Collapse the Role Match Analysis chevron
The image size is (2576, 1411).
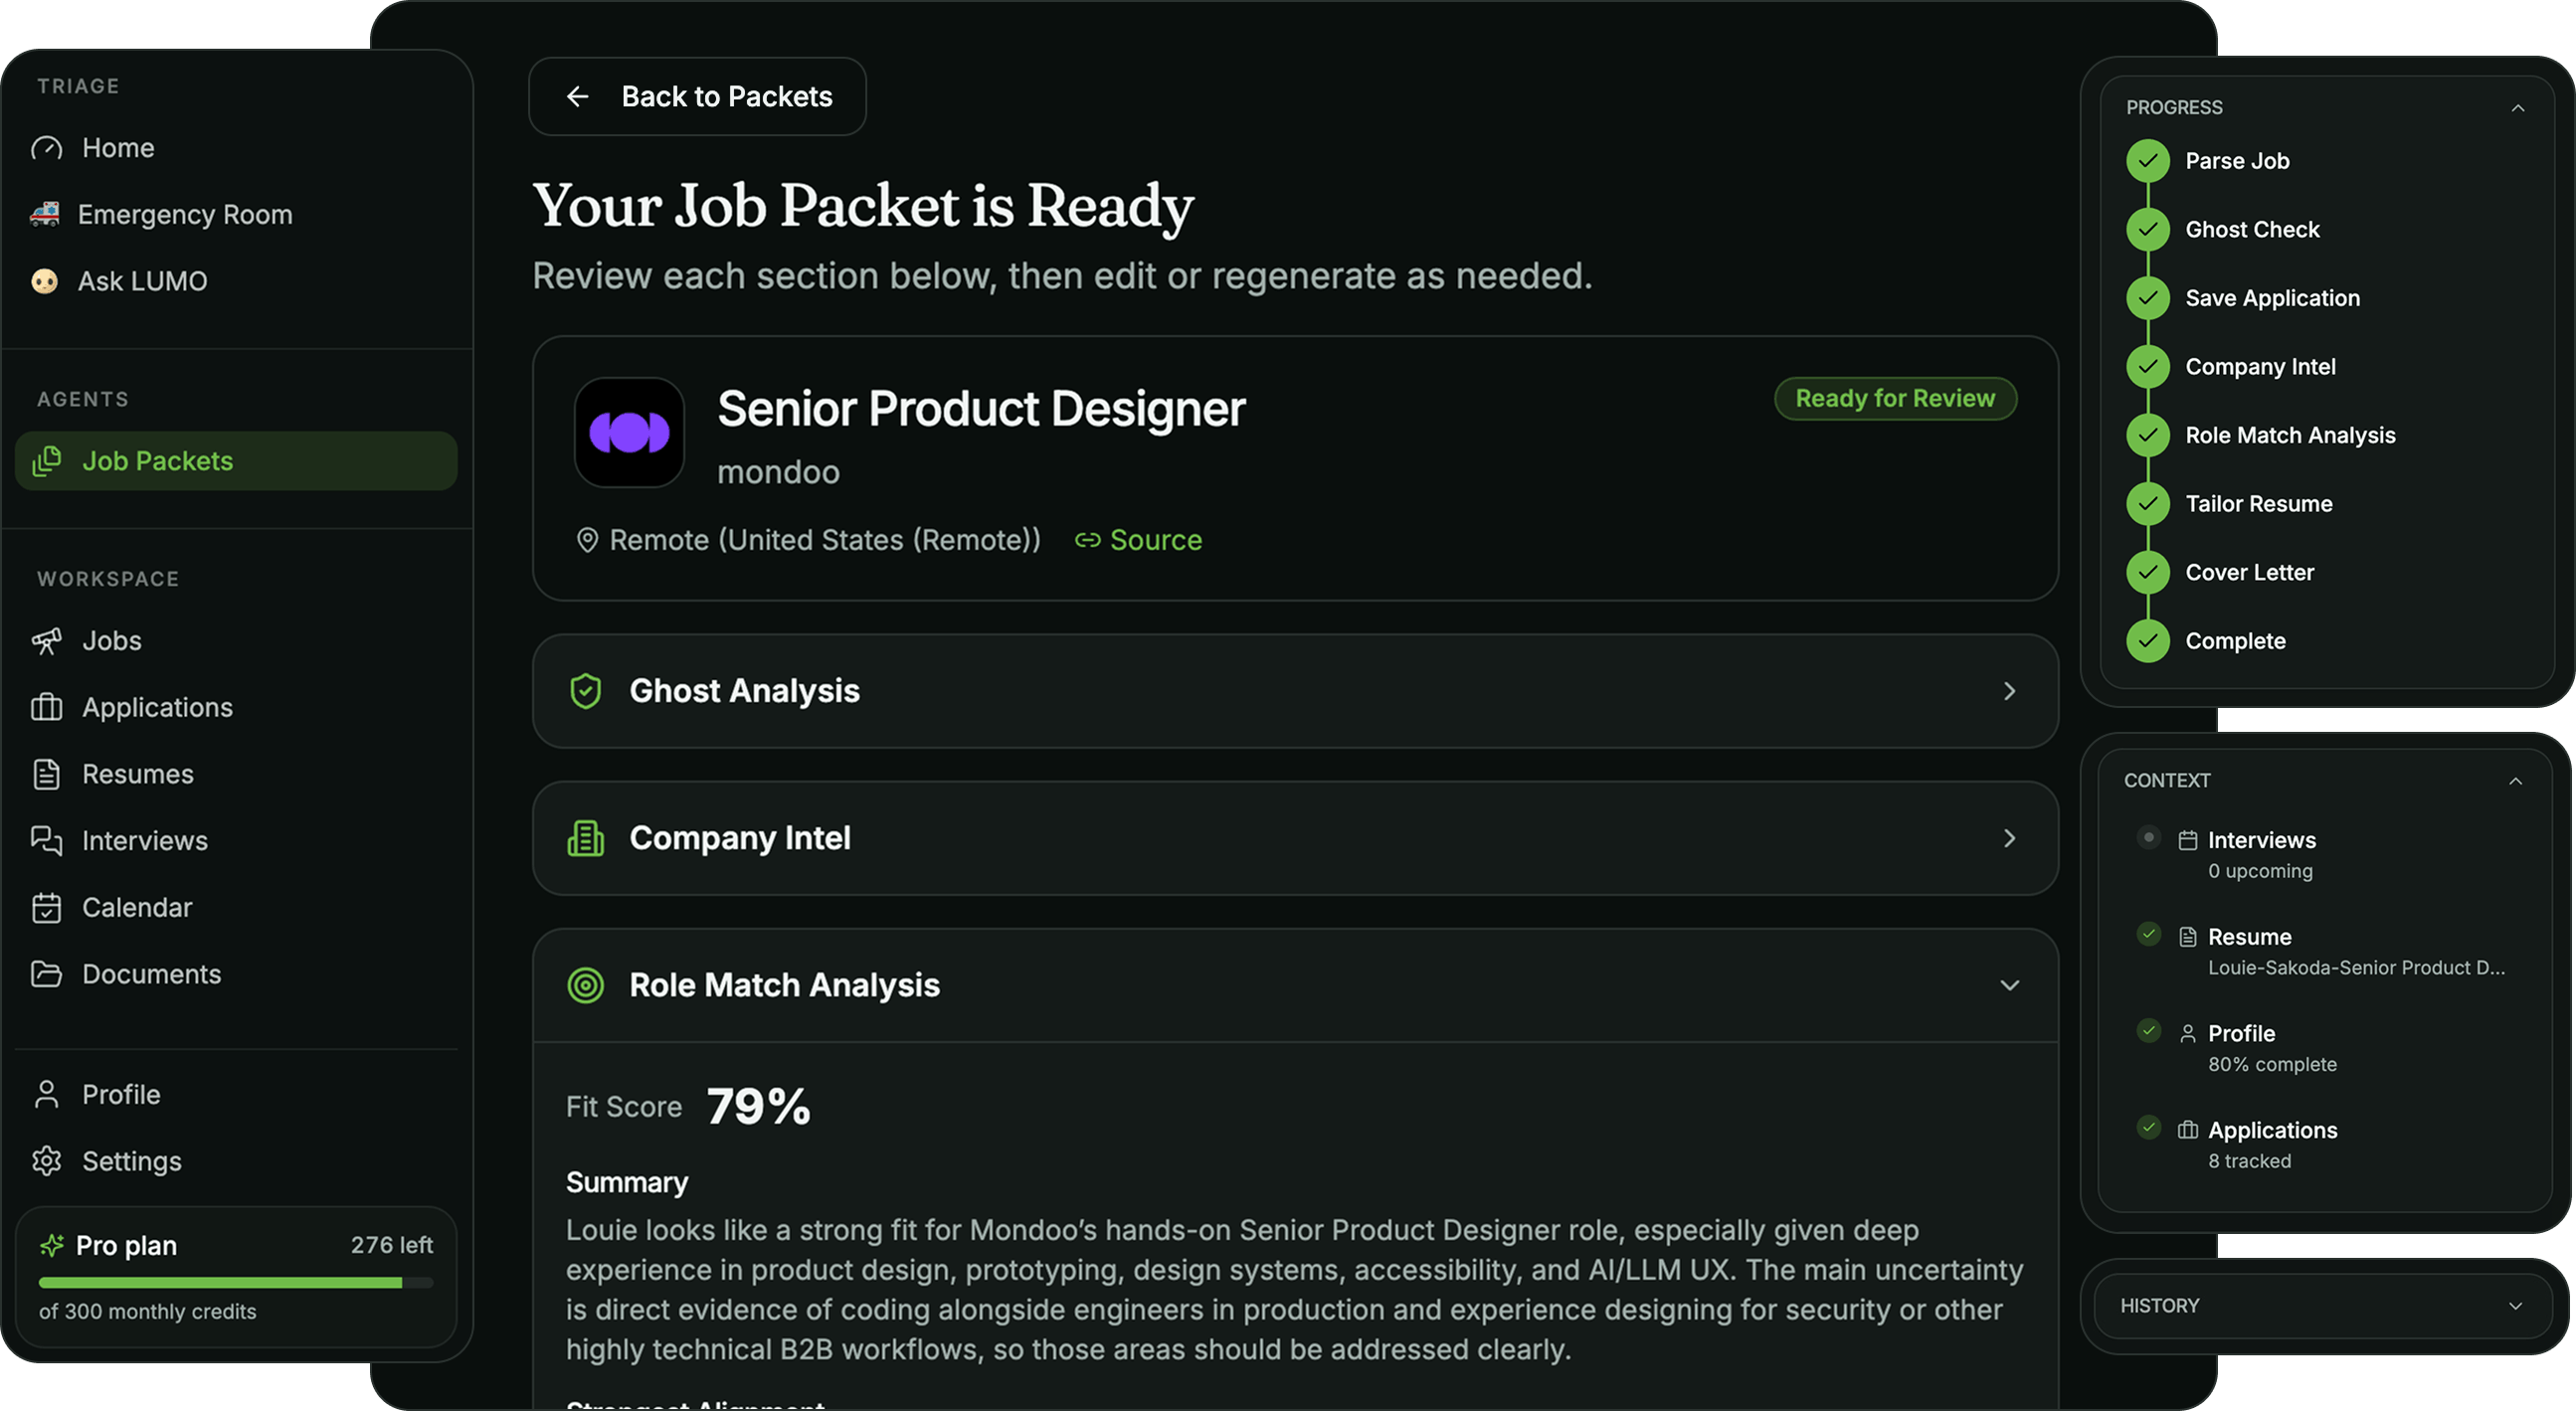coord(2009,985)
